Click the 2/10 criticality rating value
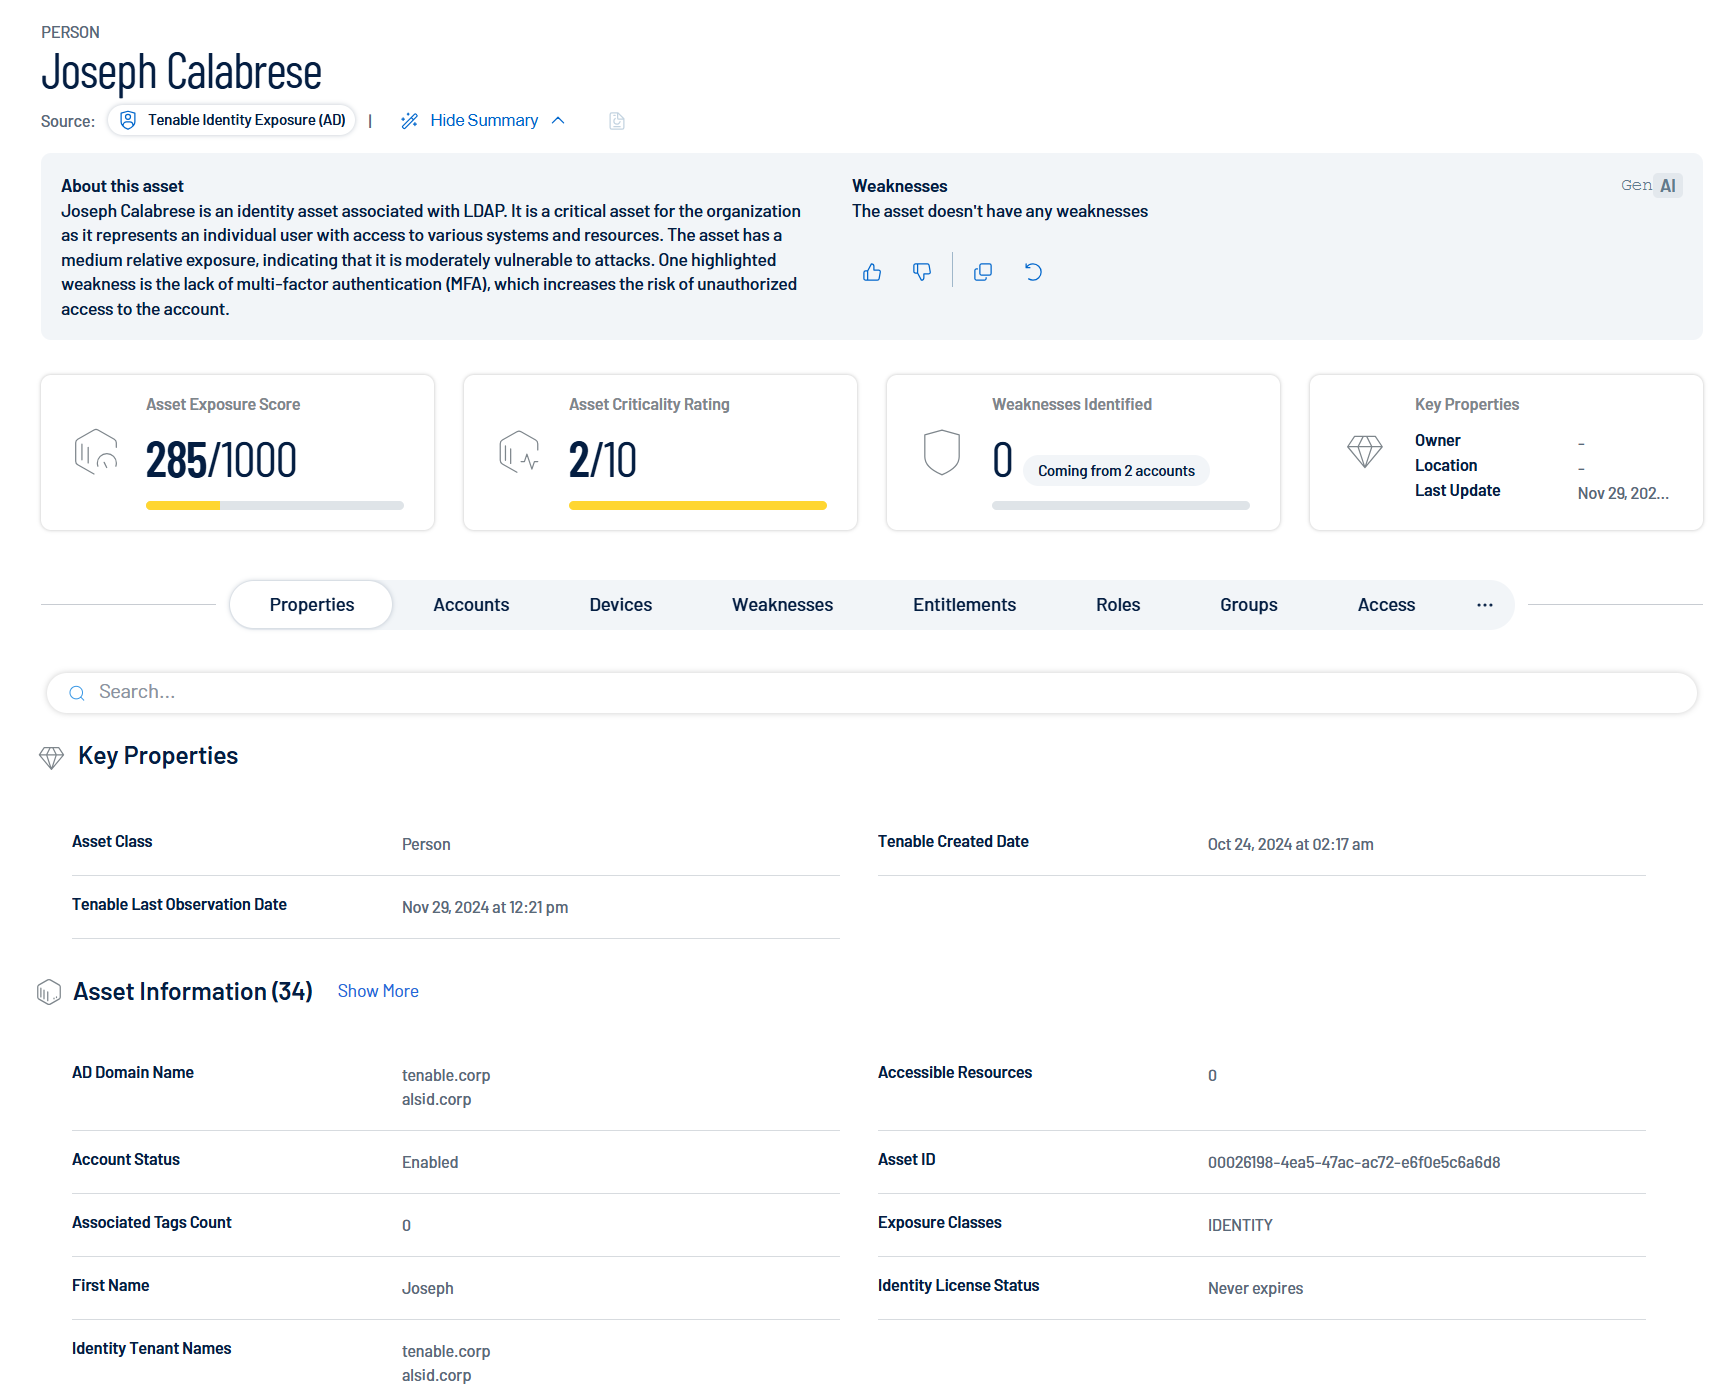Viewport: 1723px width, 1393px height. [x=603, y=461]
